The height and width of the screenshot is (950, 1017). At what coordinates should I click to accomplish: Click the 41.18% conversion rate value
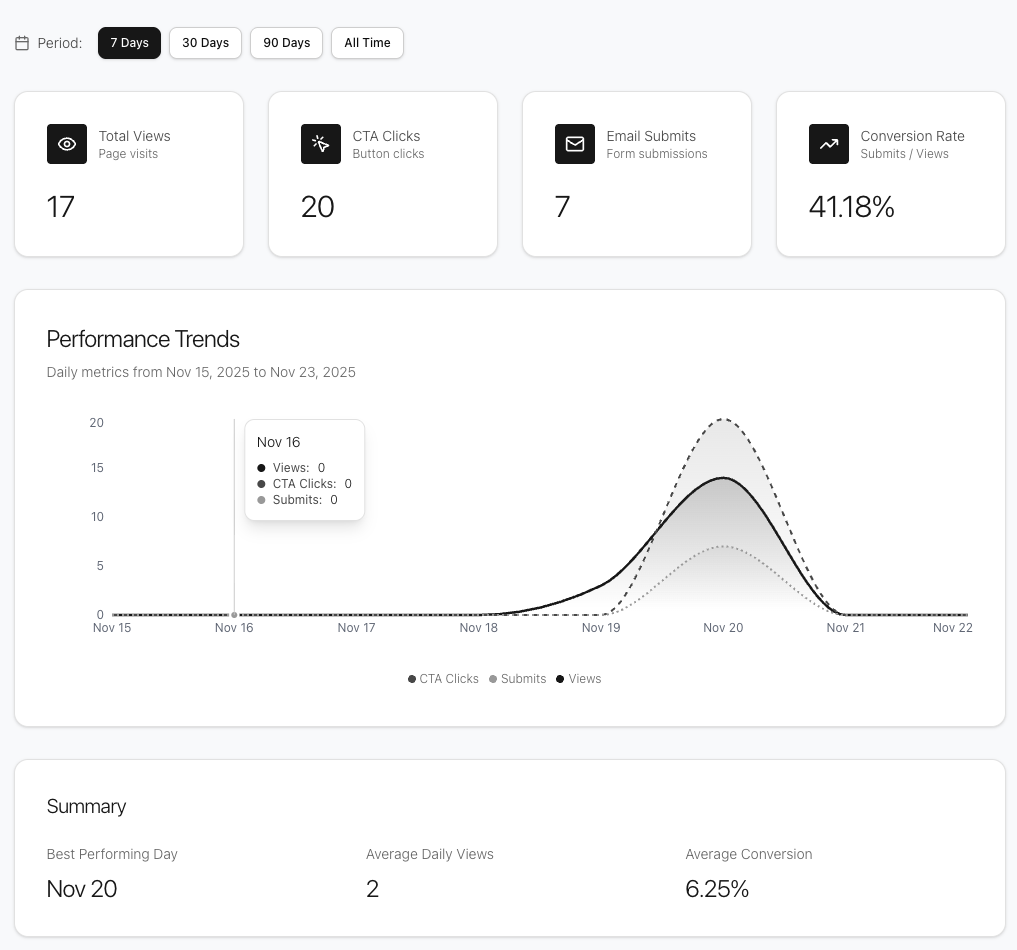851,207
